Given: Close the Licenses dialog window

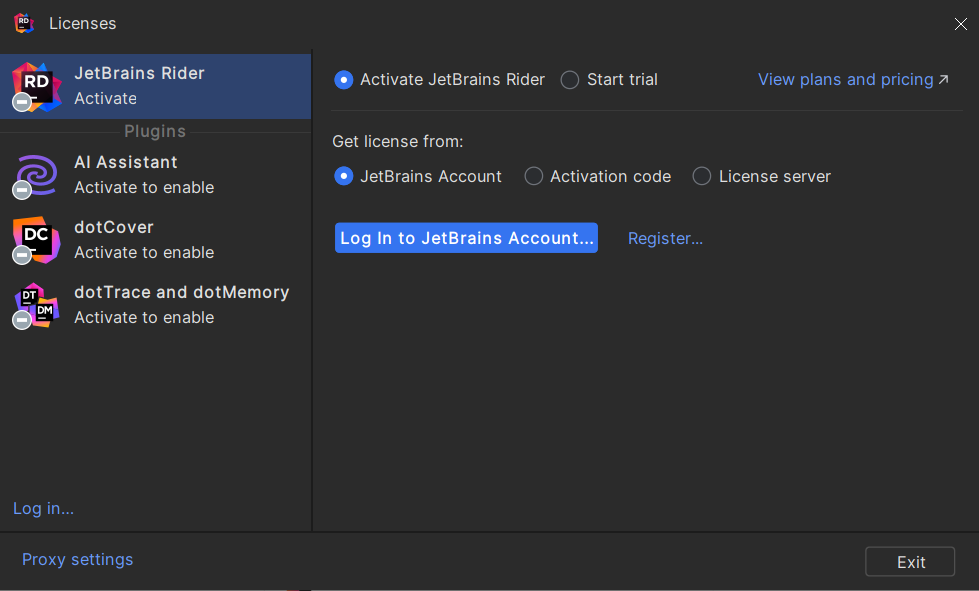Looking at the screenshot, I should 960,24.
